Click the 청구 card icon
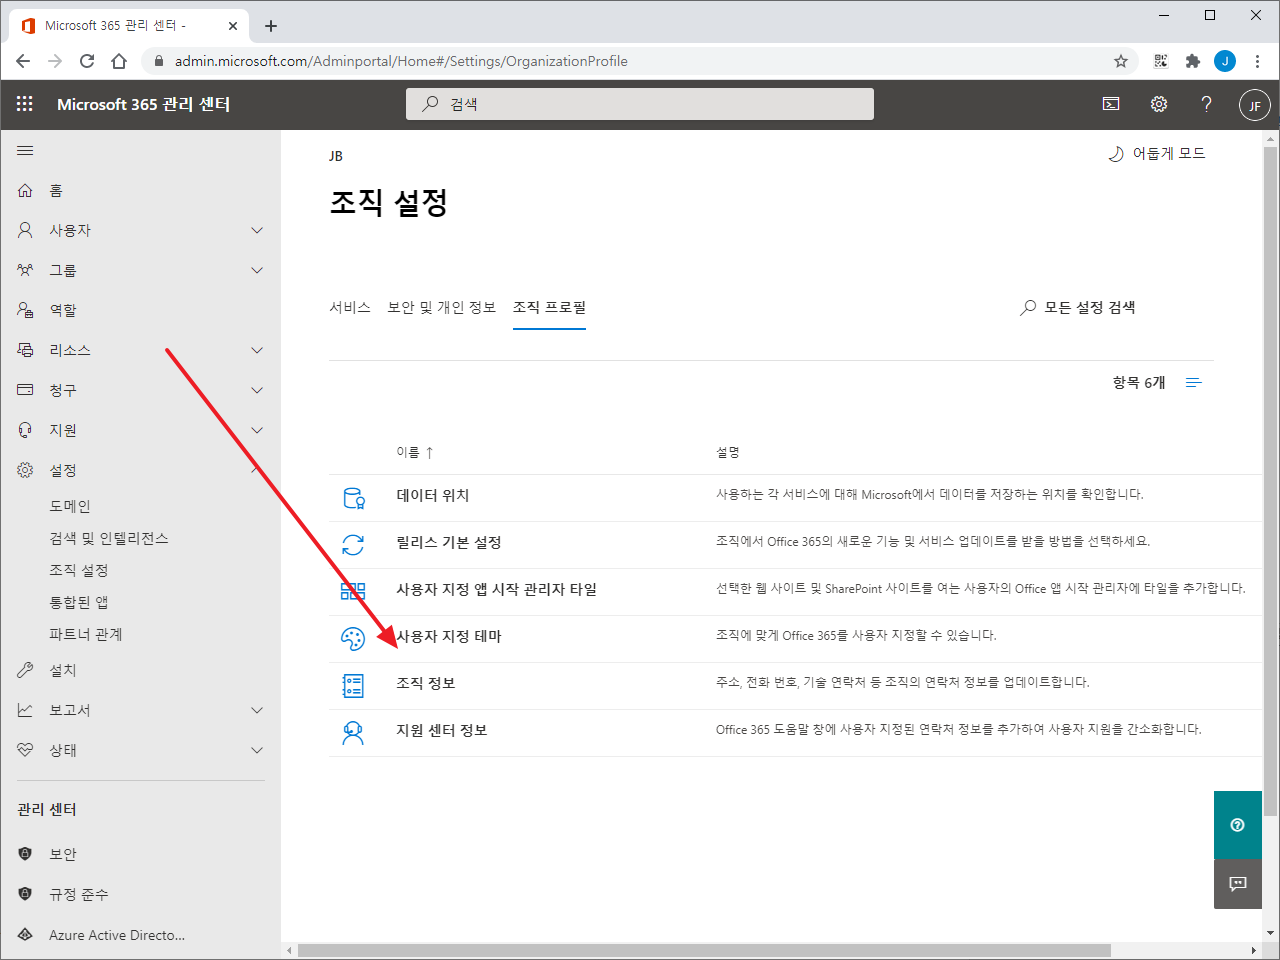The height and width of the screenshot is (960, 1280). (25, 390)
